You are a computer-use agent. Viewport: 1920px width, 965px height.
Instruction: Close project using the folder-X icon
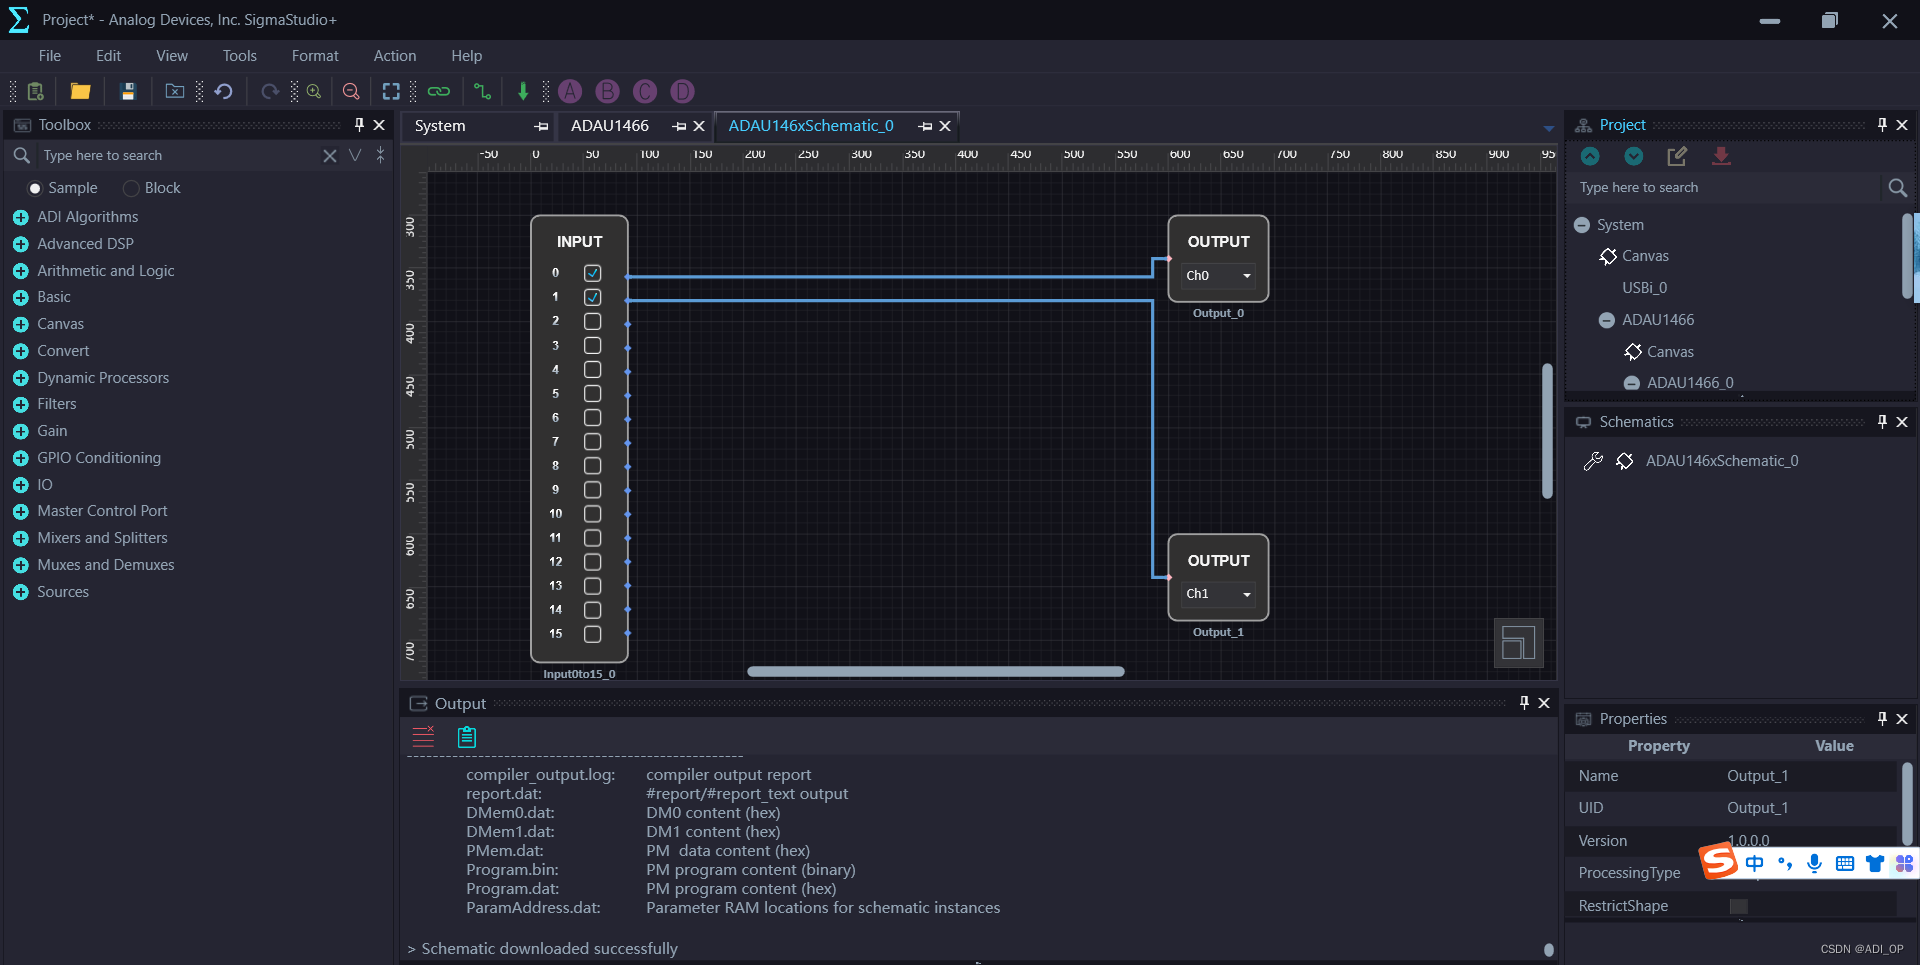click(x=174, y=91)
